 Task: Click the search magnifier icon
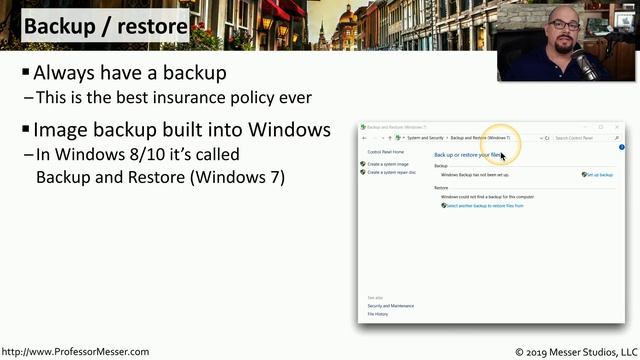[x=617, y=138]
